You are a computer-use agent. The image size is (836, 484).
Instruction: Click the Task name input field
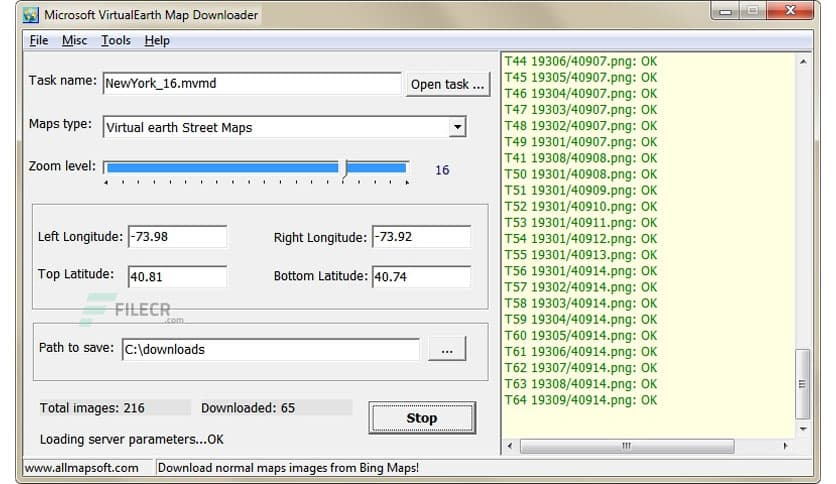tap(252, 84)
